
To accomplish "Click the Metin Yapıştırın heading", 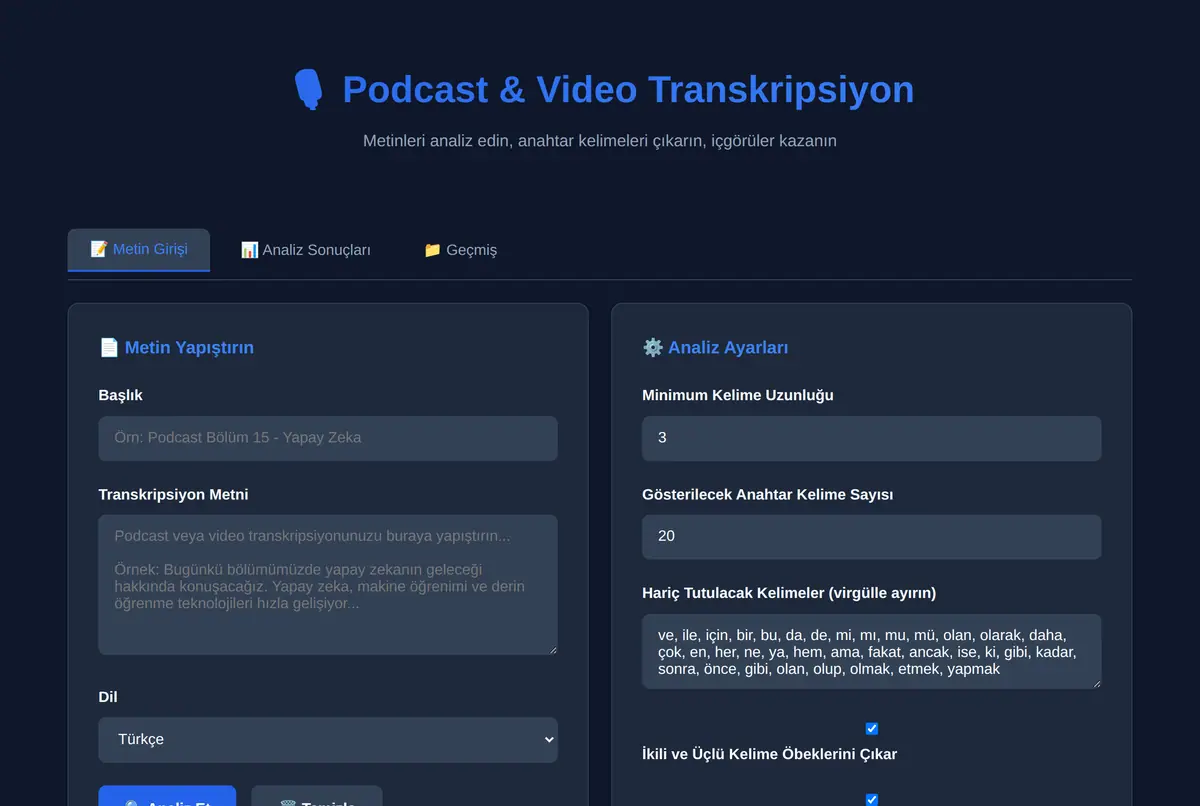I will (176, 348).
